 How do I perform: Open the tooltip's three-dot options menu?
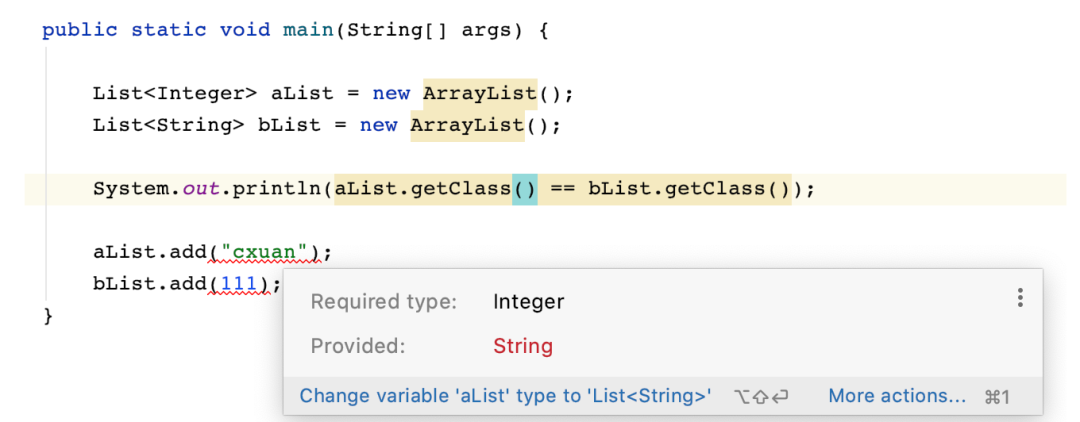1019,298
